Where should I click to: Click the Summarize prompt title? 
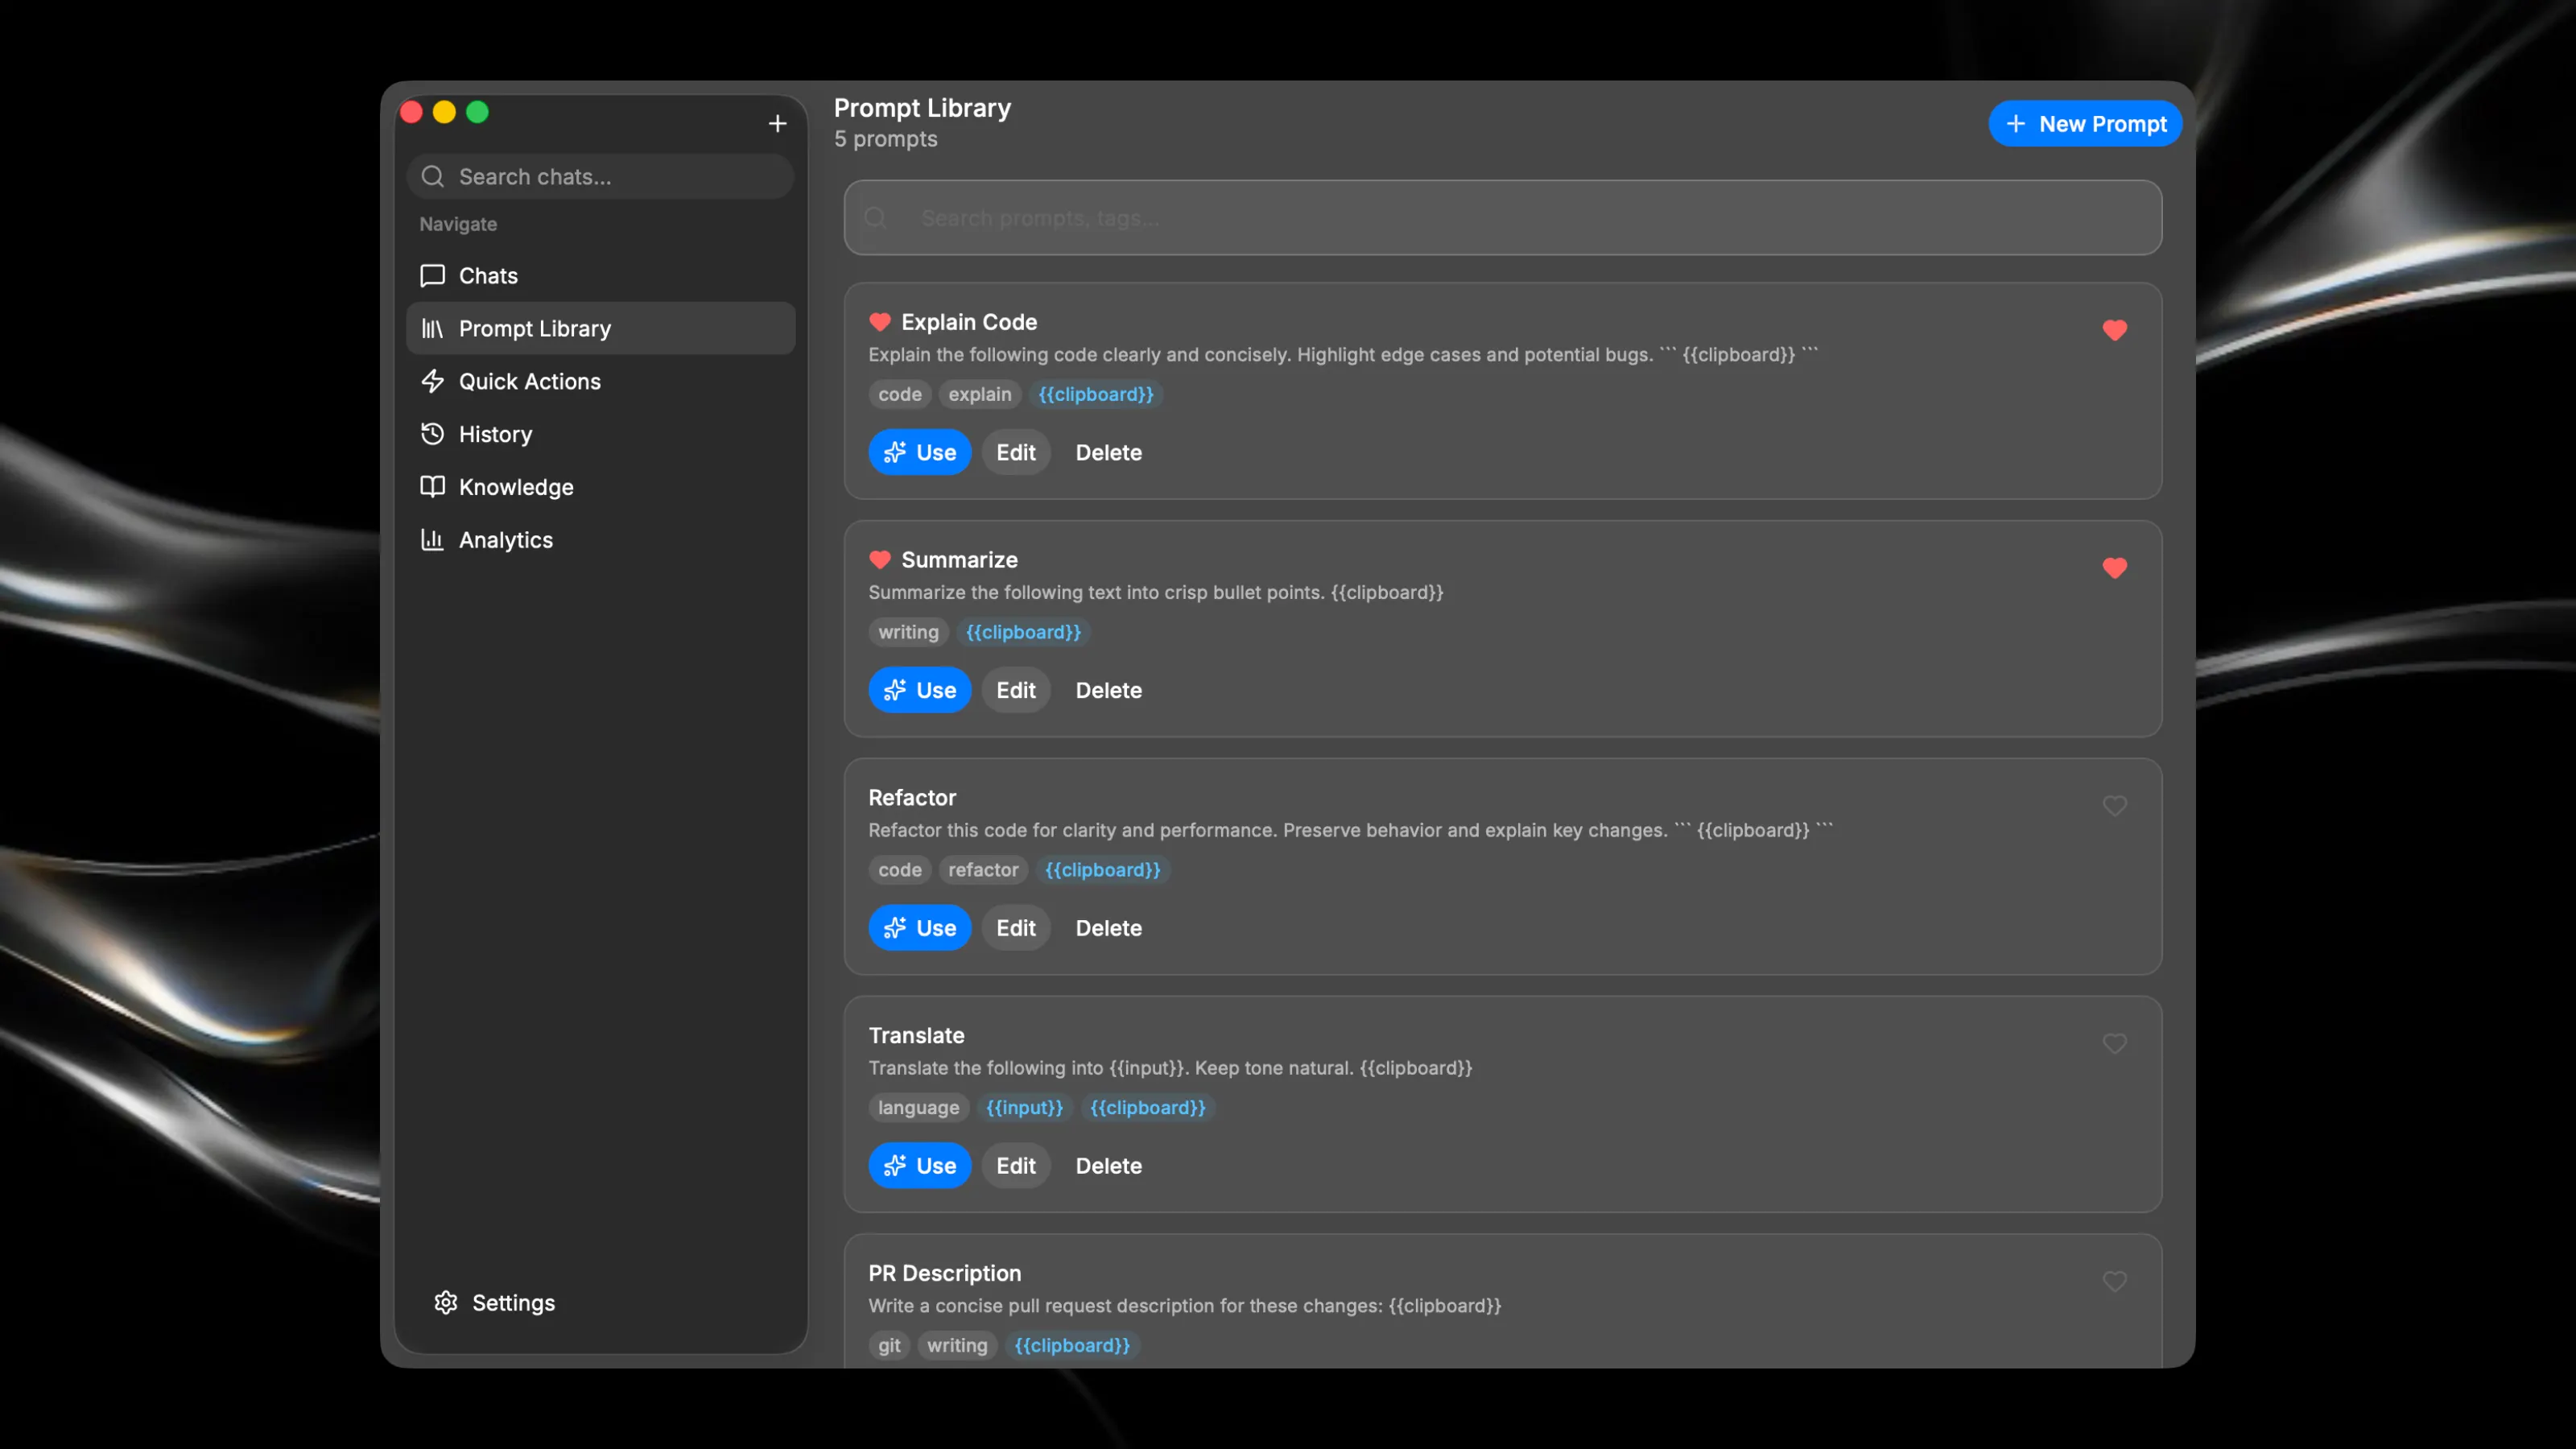959,560
